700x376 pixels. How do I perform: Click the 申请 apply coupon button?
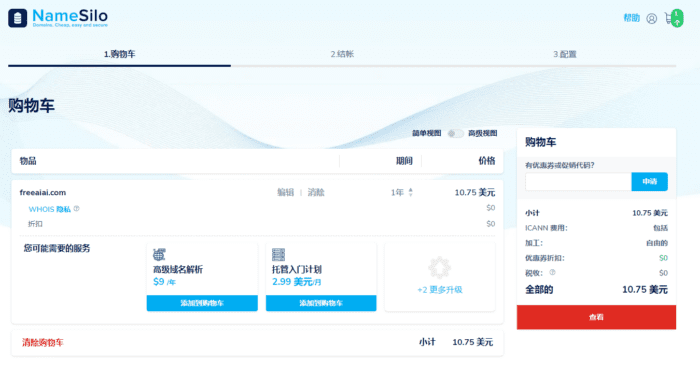pyautogui.click(x=650, y=182)
